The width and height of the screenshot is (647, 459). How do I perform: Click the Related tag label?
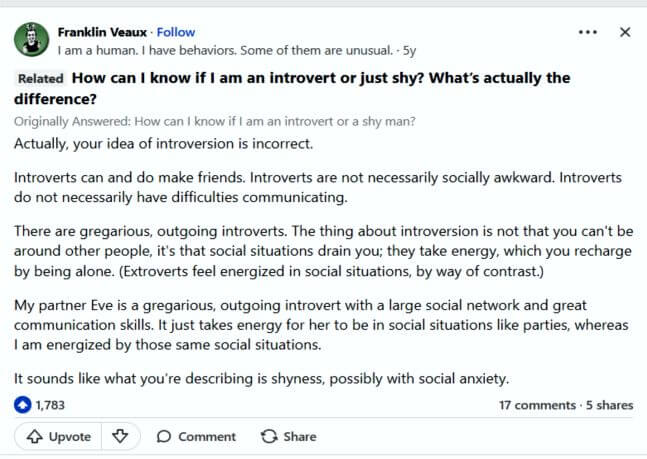40,78
